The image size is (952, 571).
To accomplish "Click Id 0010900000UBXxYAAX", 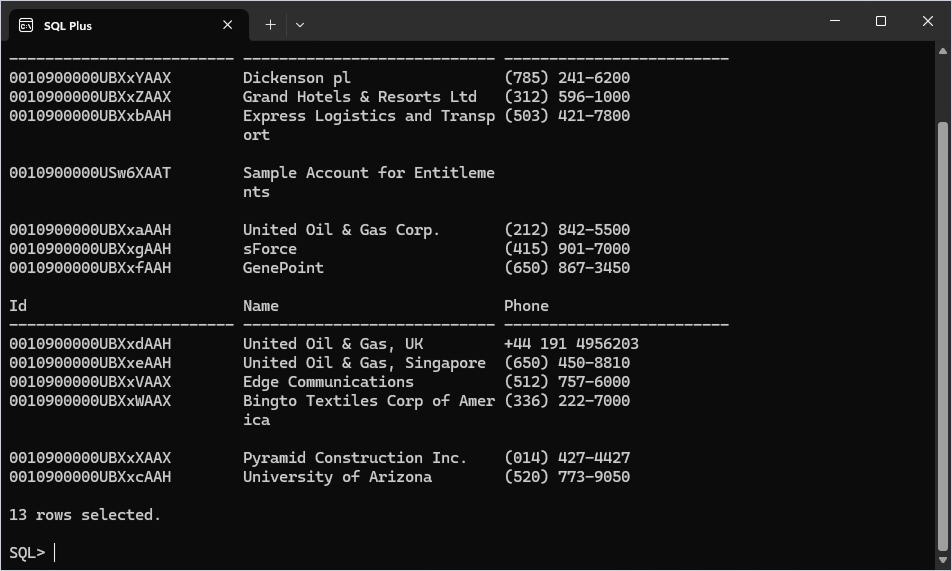I will click(90, 78).
